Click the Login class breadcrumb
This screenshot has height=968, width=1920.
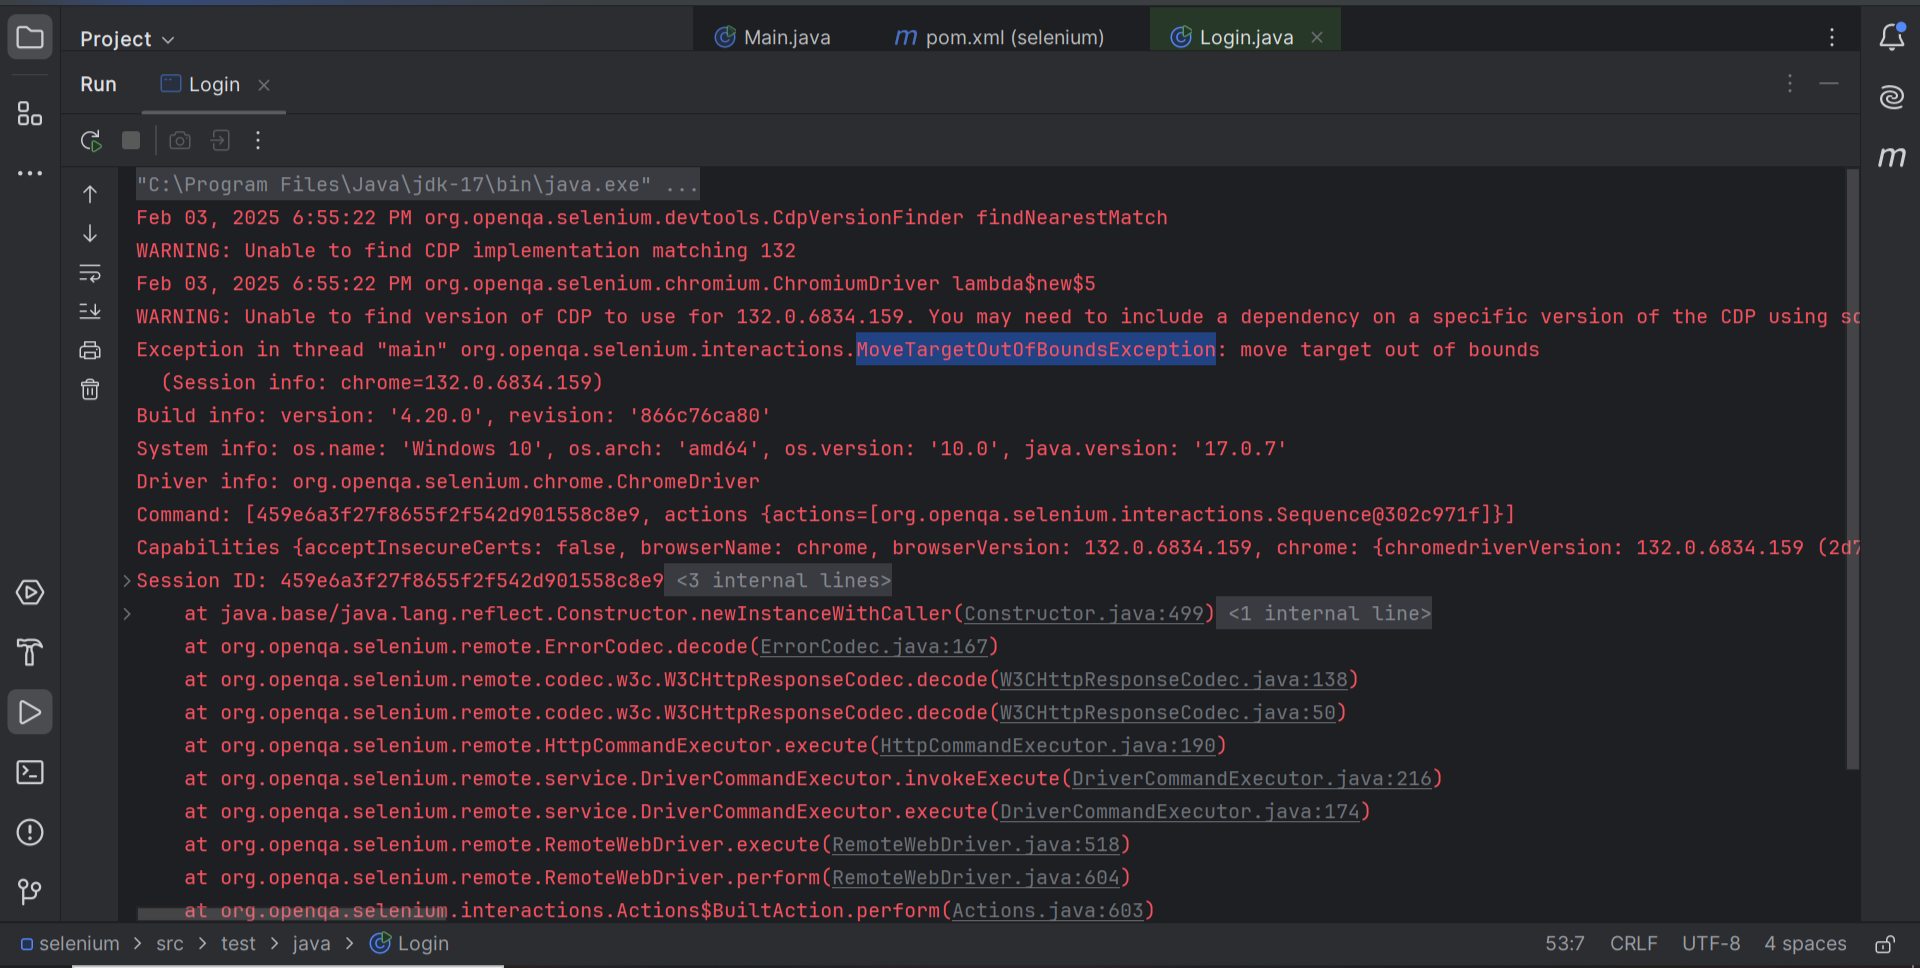point(410,944)
